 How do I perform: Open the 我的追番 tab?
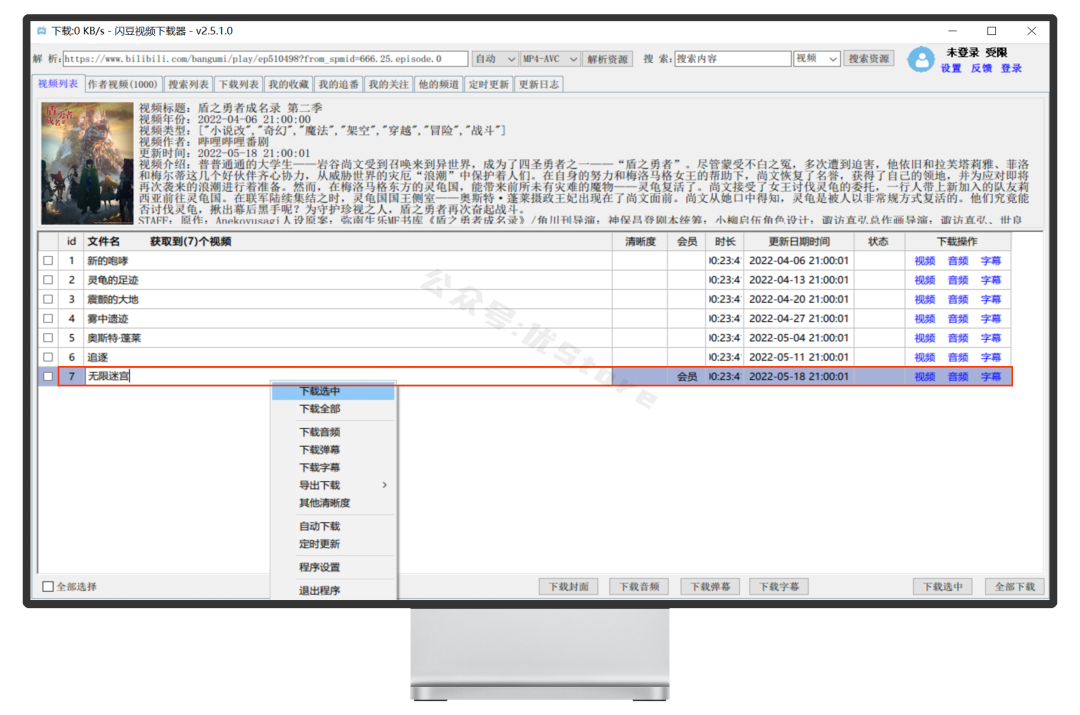click(x=338, y=85)
